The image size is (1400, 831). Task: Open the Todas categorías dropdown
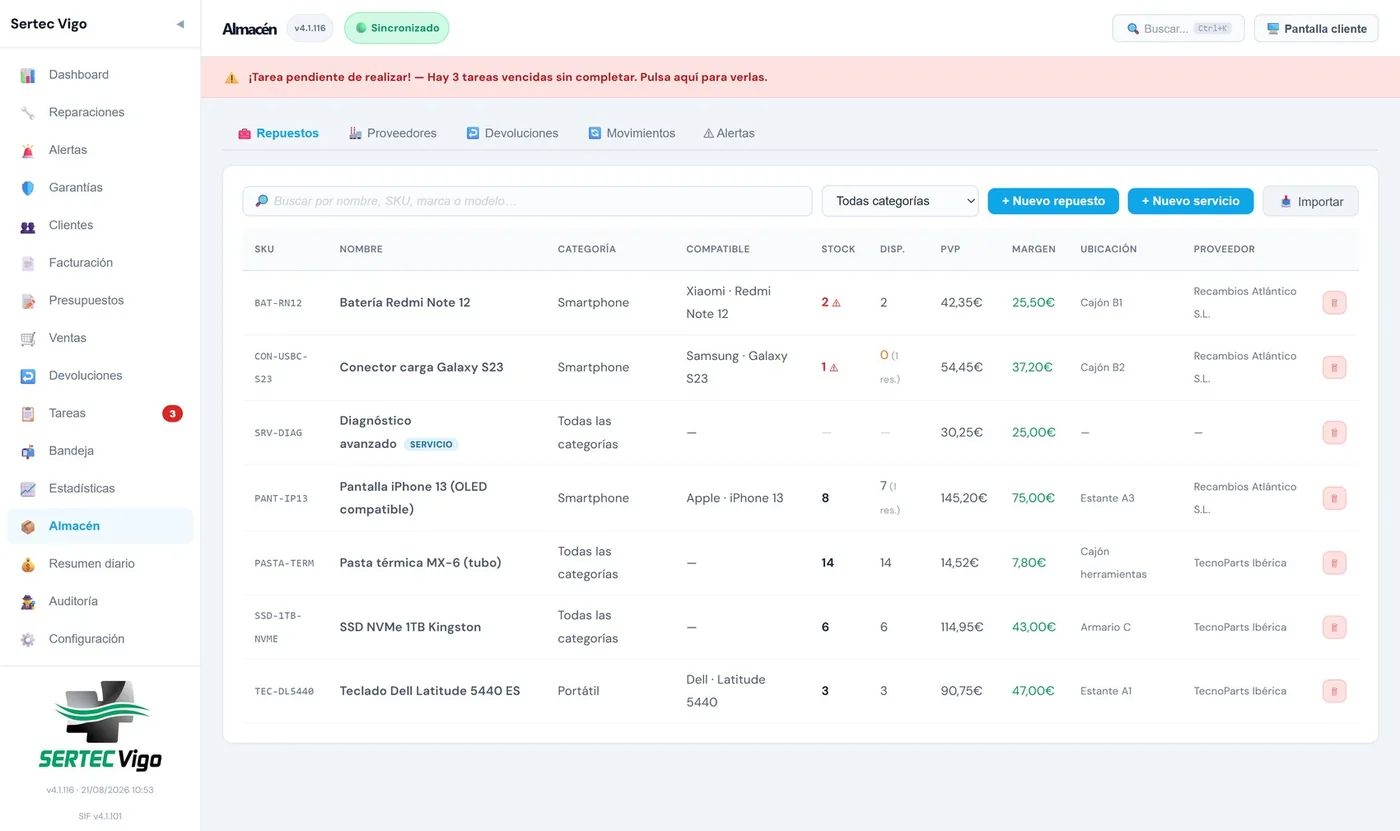tap(900, 201)
